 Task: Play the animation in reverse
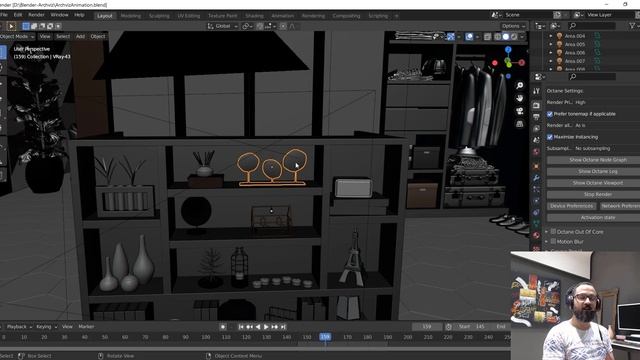click(258, 327)
